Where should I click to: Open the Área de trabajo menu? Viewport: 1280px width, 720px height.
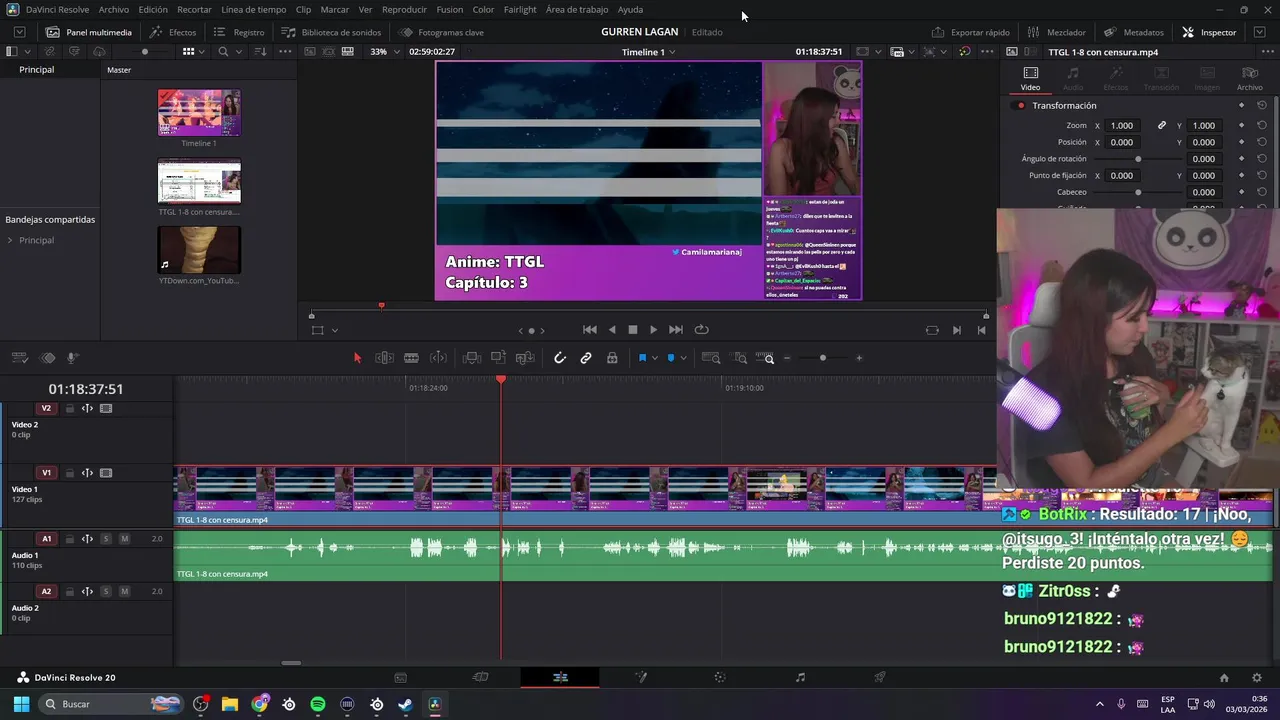577,9
